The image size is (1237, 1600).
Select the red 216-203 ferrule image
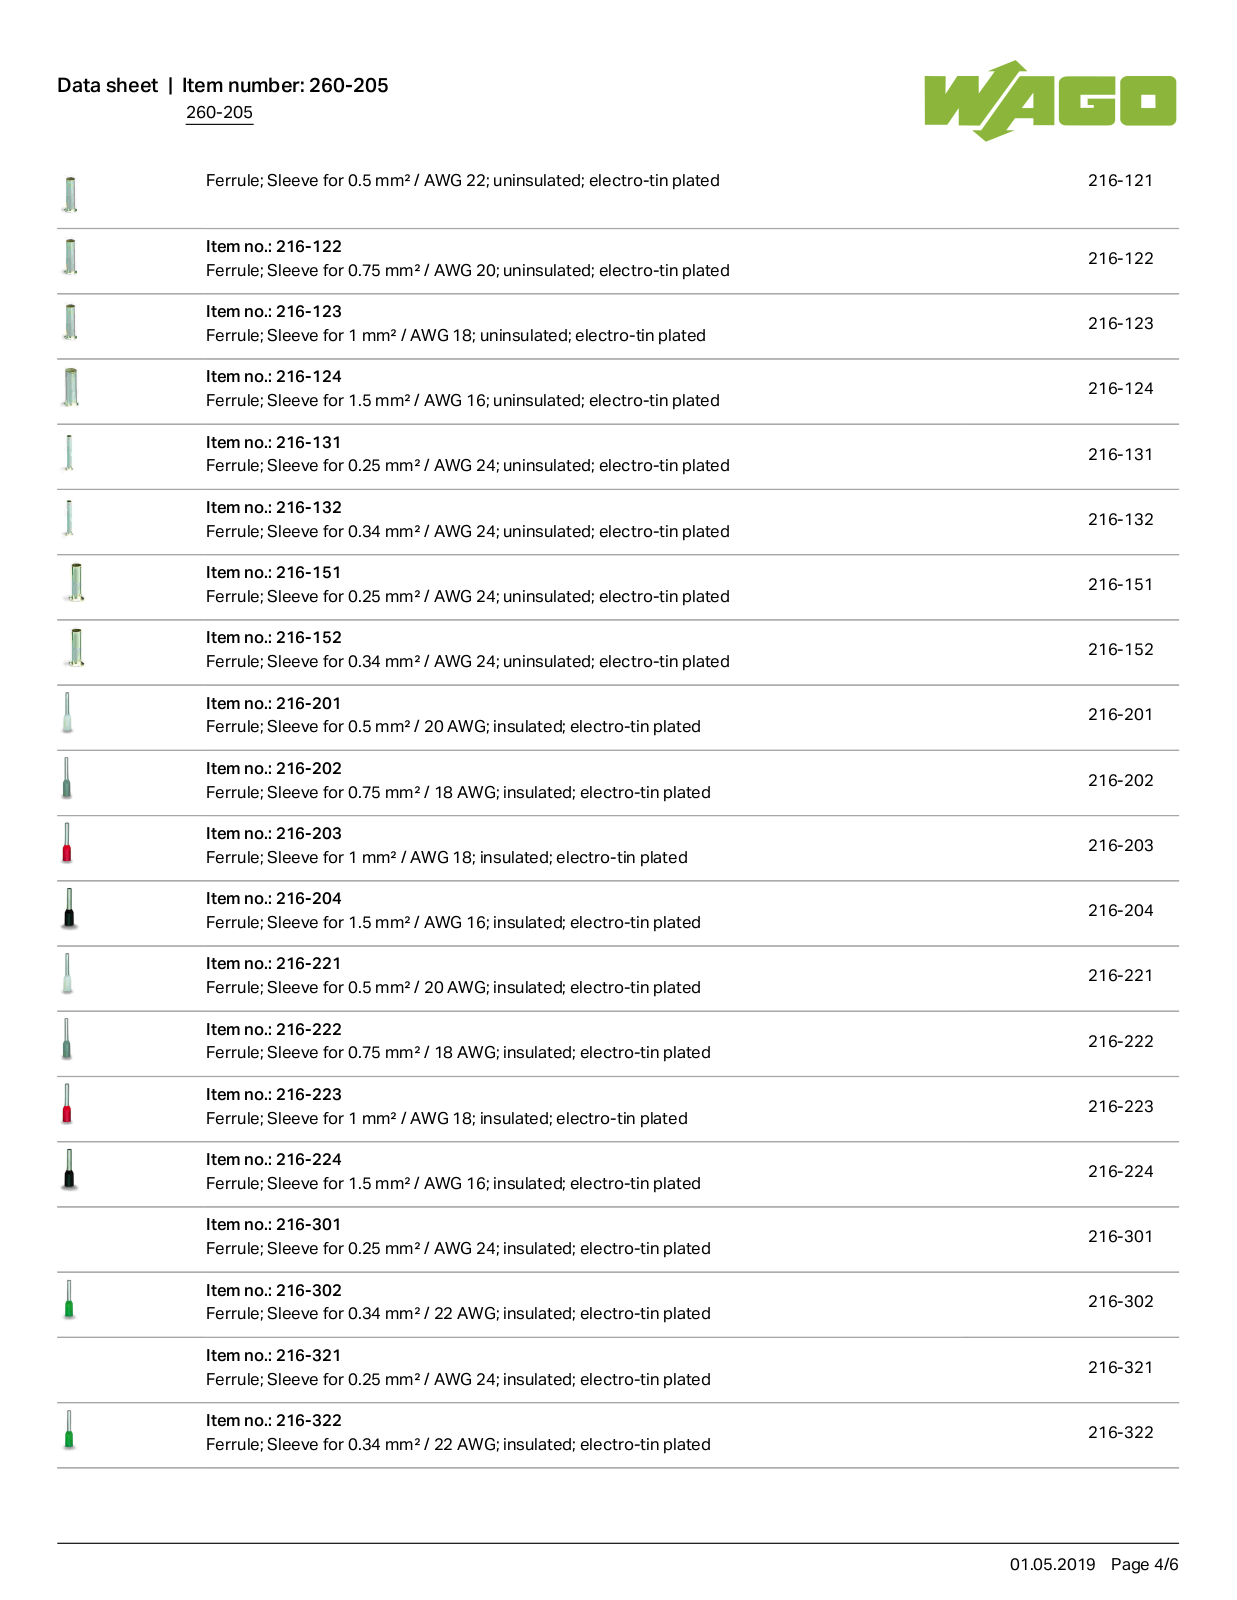[67, 843]
